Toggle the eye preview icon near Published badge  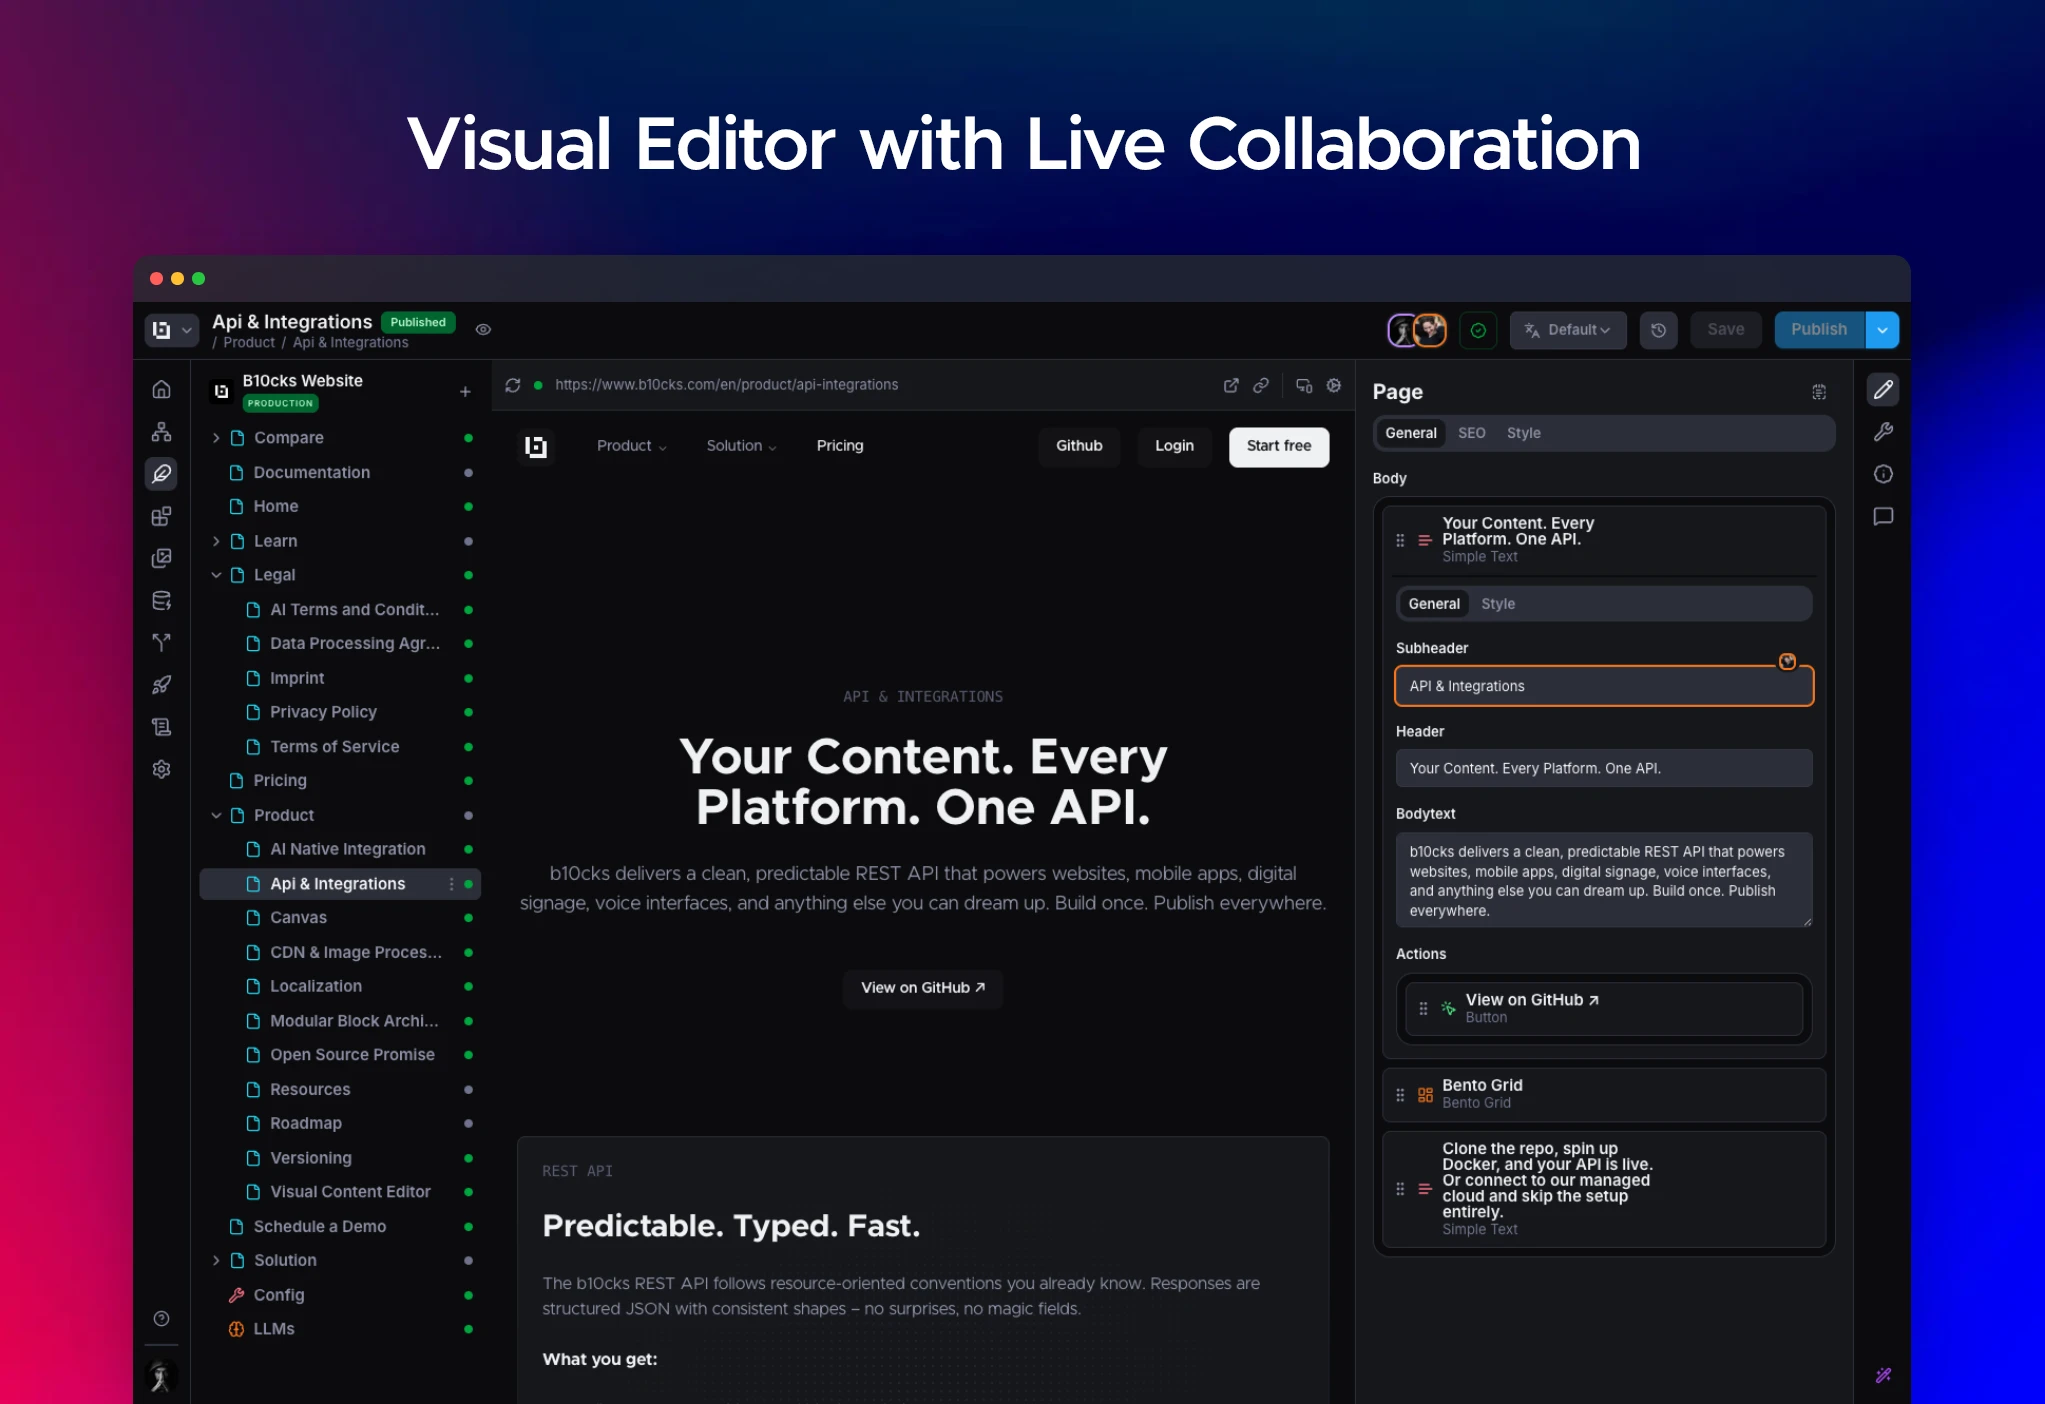[483, 330]
